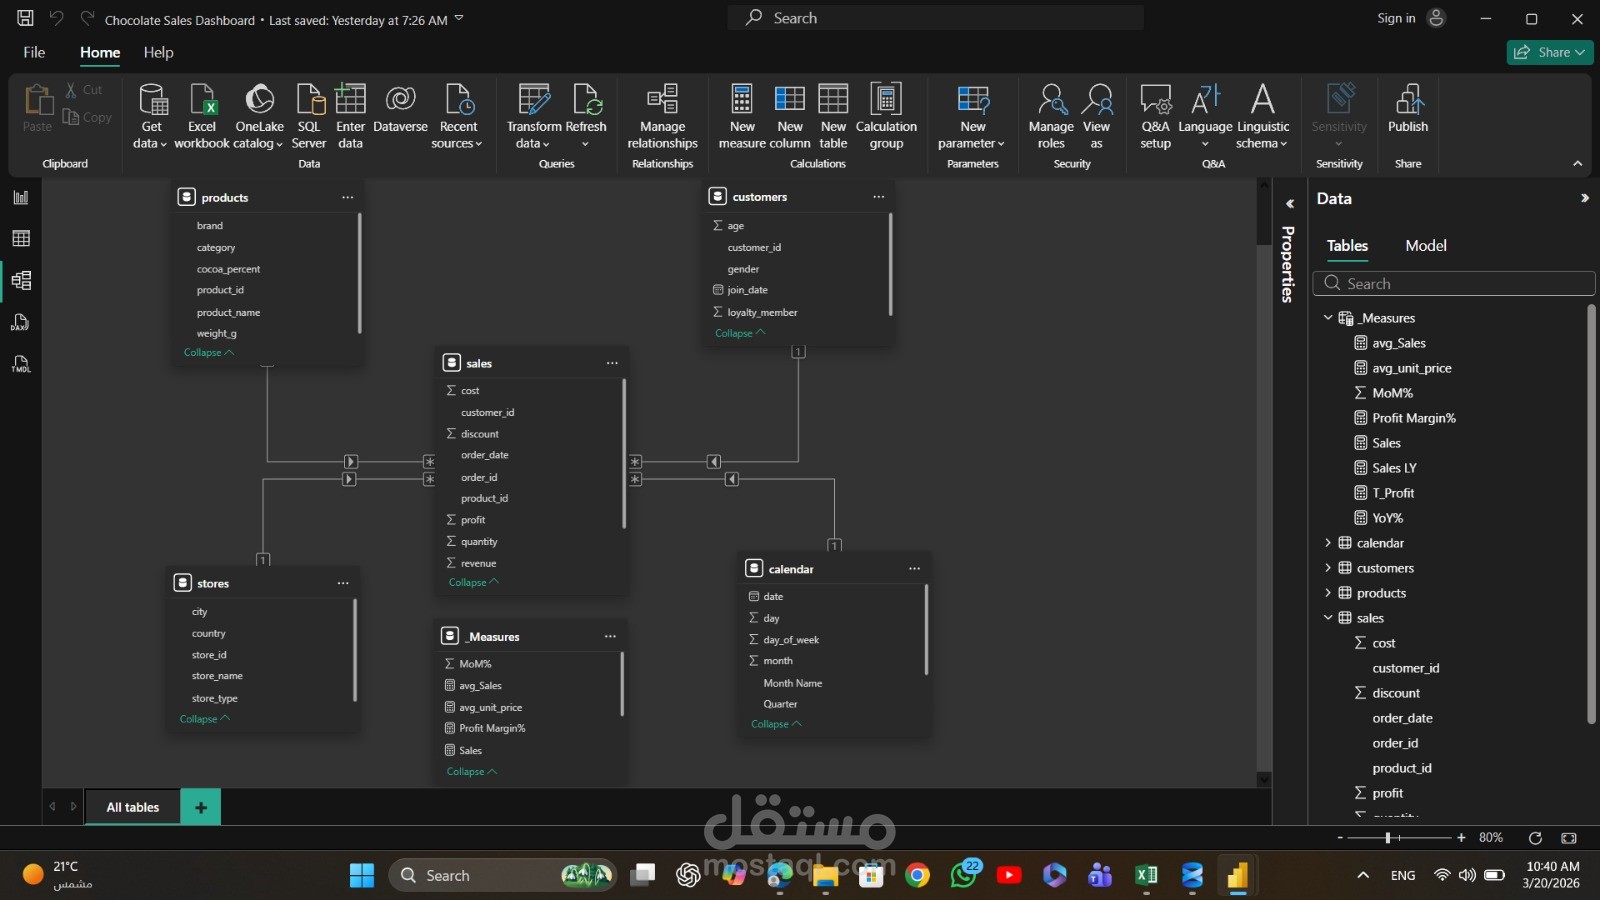The height and width of the screenshot is (900, 1600).
Task: Click the New measure icon
Action: [742, 100]
